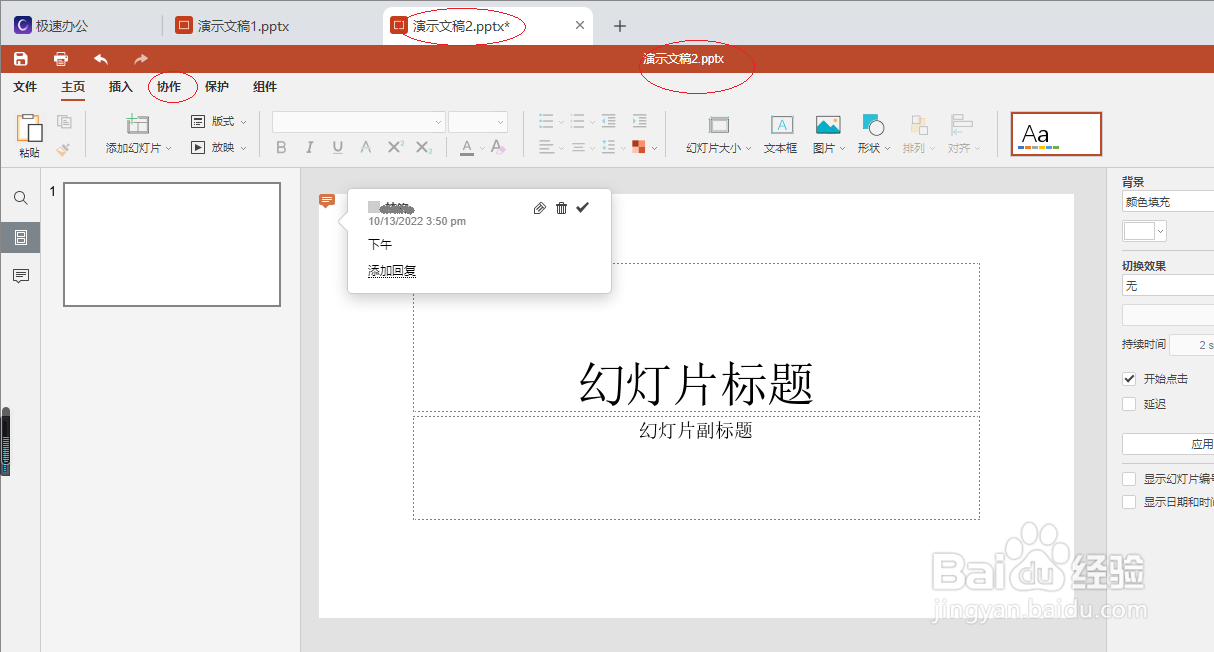Toggle bold formatting
The height and width of the screenshot is (652, 1214).
pos(281,147)
